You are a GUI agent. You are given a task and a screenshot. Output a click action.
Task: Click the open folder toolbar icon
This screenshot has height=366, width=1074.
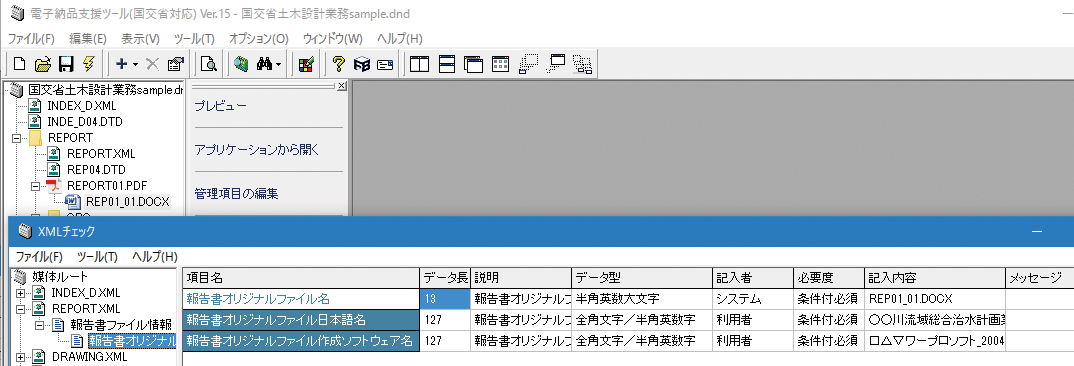[43, 64]
